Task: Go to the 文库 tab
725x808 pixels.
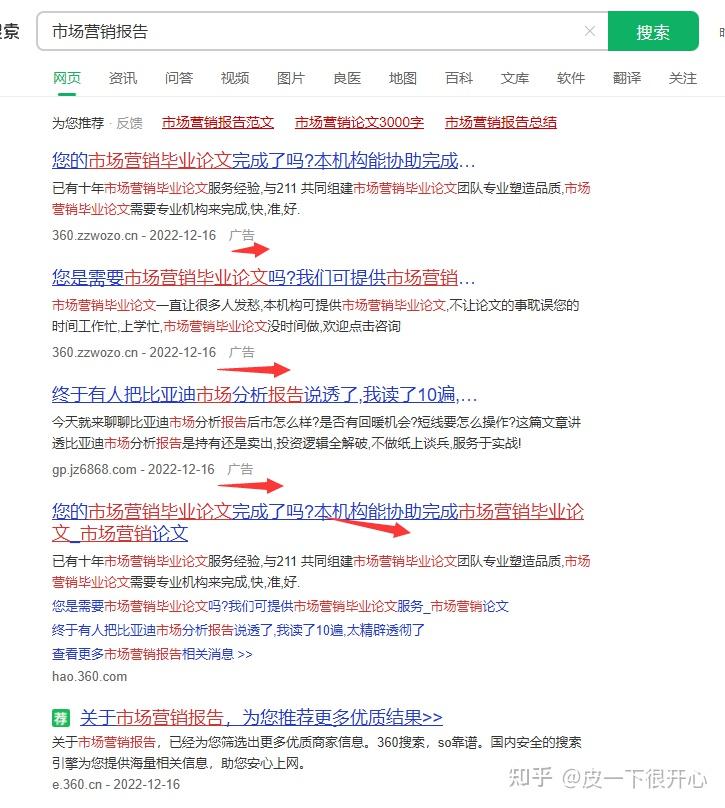Action: pyautogui.click(x=515, y=78)
